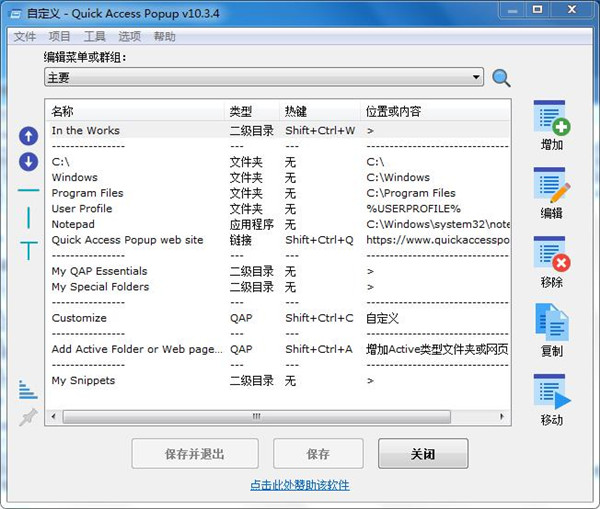This screenshot has height=509, width=600.
Task: Select the My Special Folders row
Action: click(x=278, y=287)
